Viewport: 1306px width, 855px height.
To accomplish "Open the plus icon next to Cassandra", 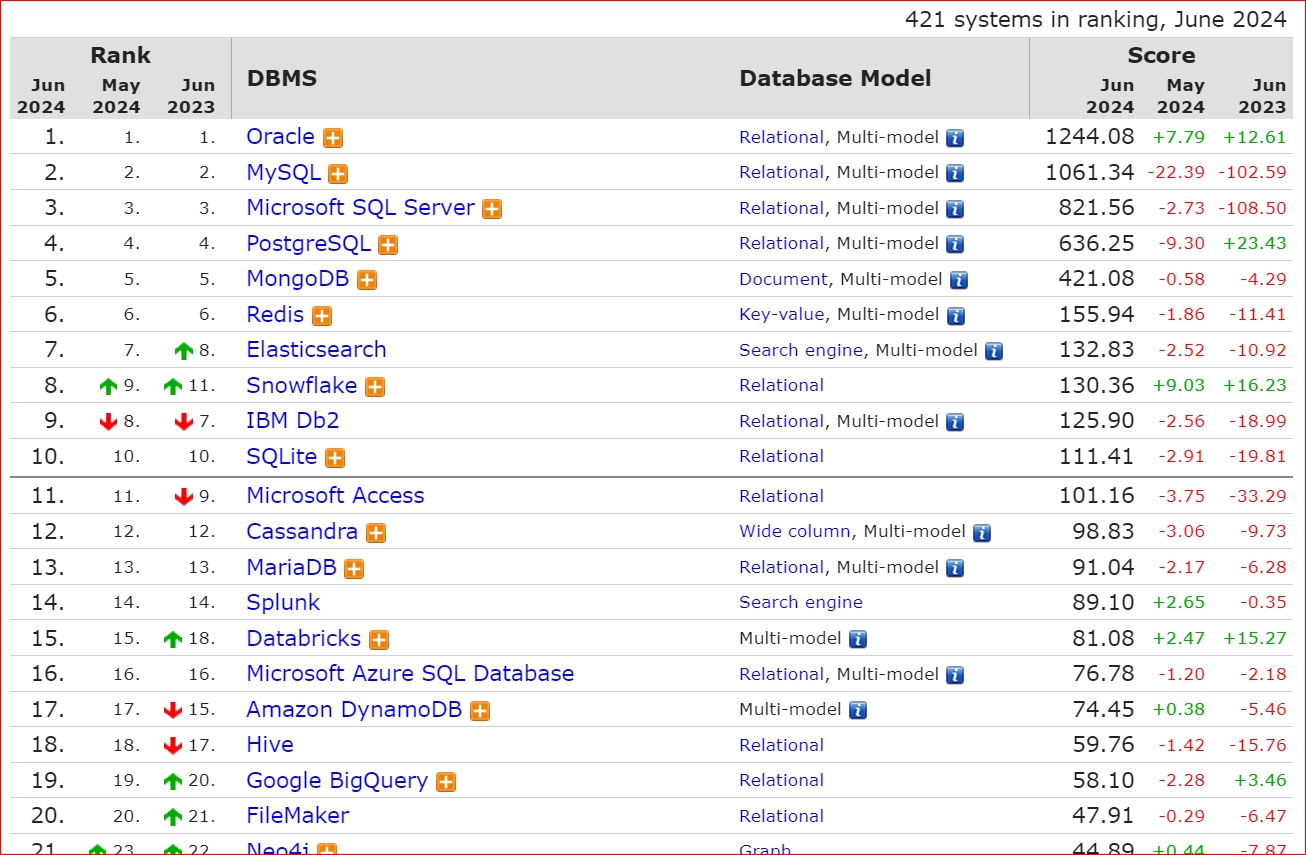I will click(x=376, y=533).
